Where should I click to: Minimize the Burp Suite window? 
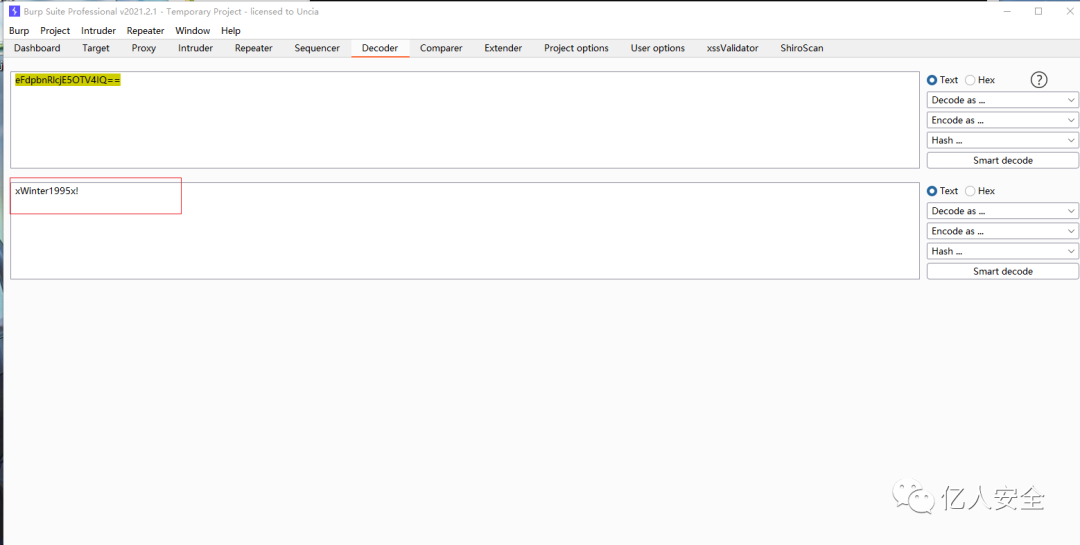coord(1005,11)
